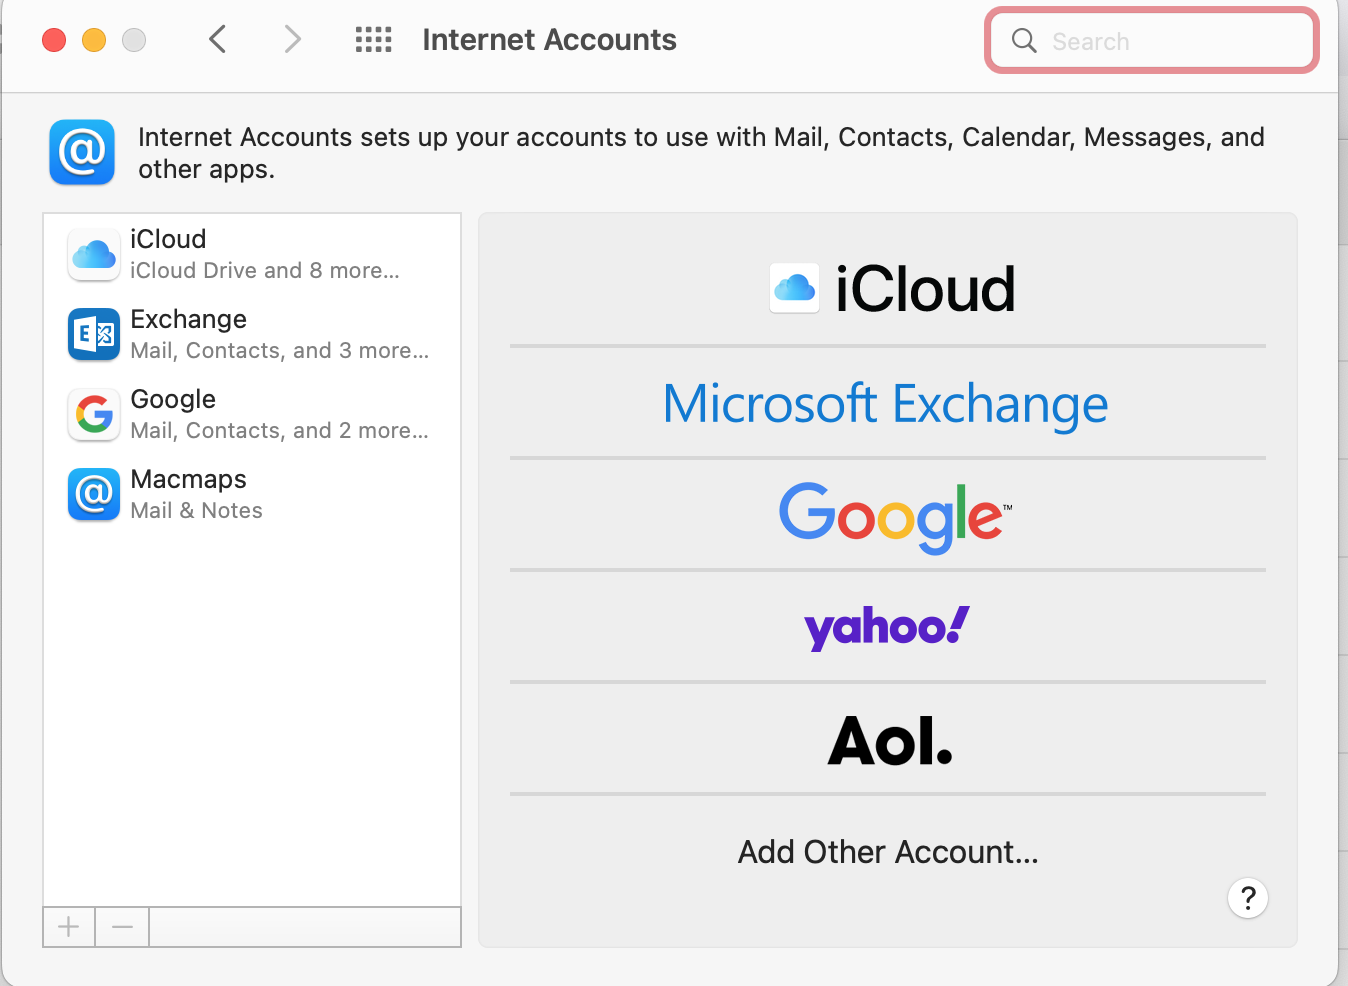The image size is (1348, 986).
Task: Click the Macmaps @ account icon
Action: click(94, 494)
